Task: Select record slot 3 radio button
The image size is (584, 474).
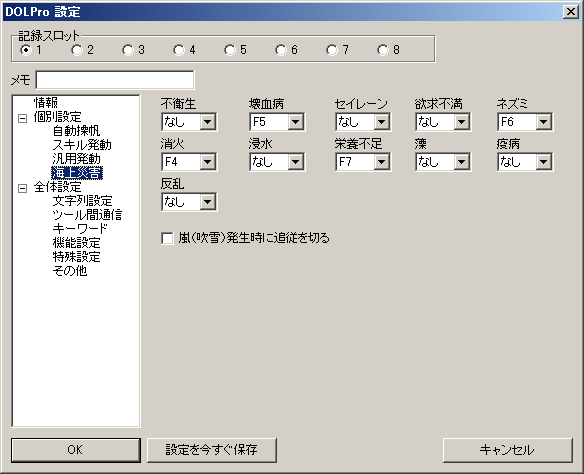Action: pyautogui.click(x=128, y=50)
